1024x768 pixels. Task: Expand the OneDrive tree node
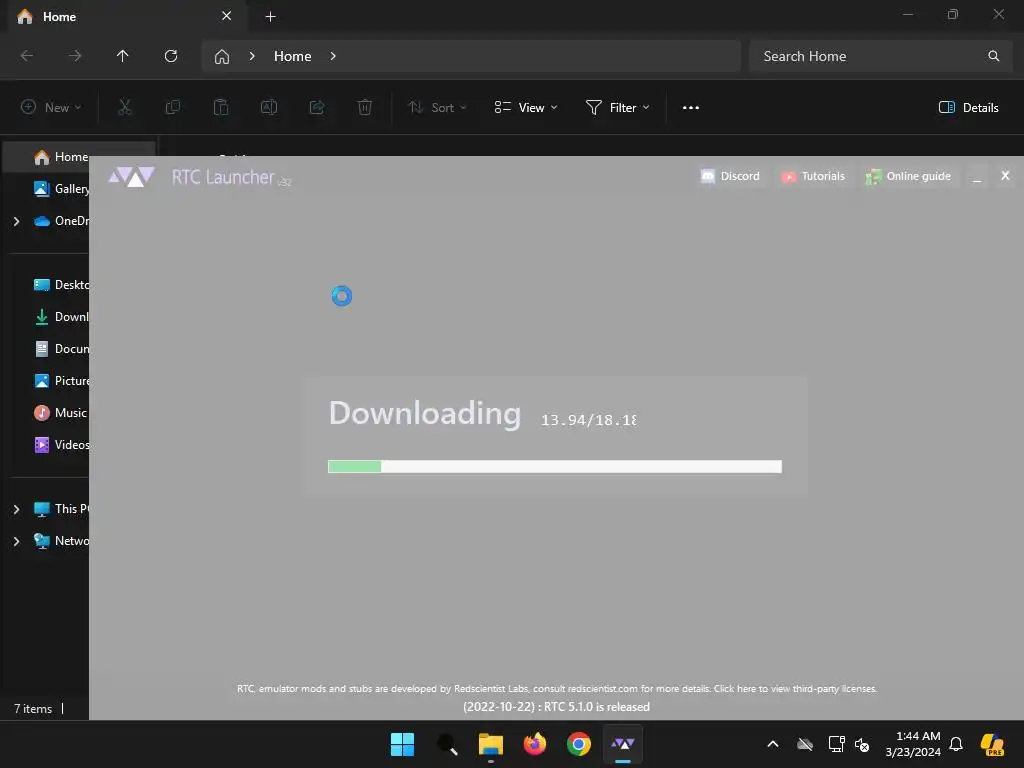(x=16, y=221)
